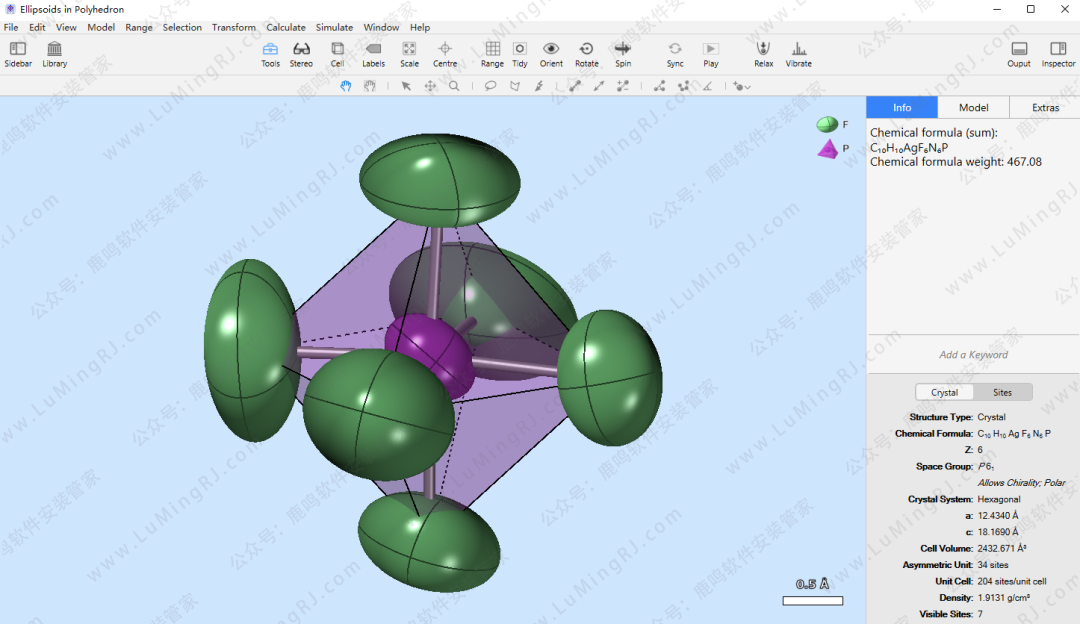Switch to the Model tab

[973, 108]
